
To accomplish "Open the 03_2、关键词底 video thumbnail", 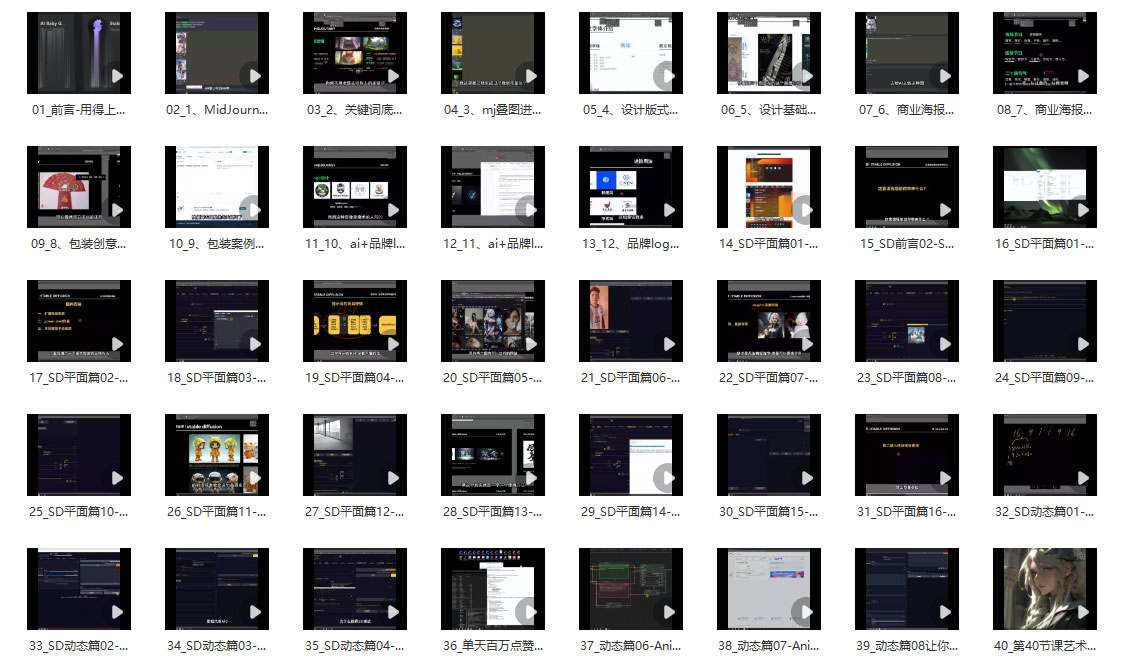I will [354, 53].
